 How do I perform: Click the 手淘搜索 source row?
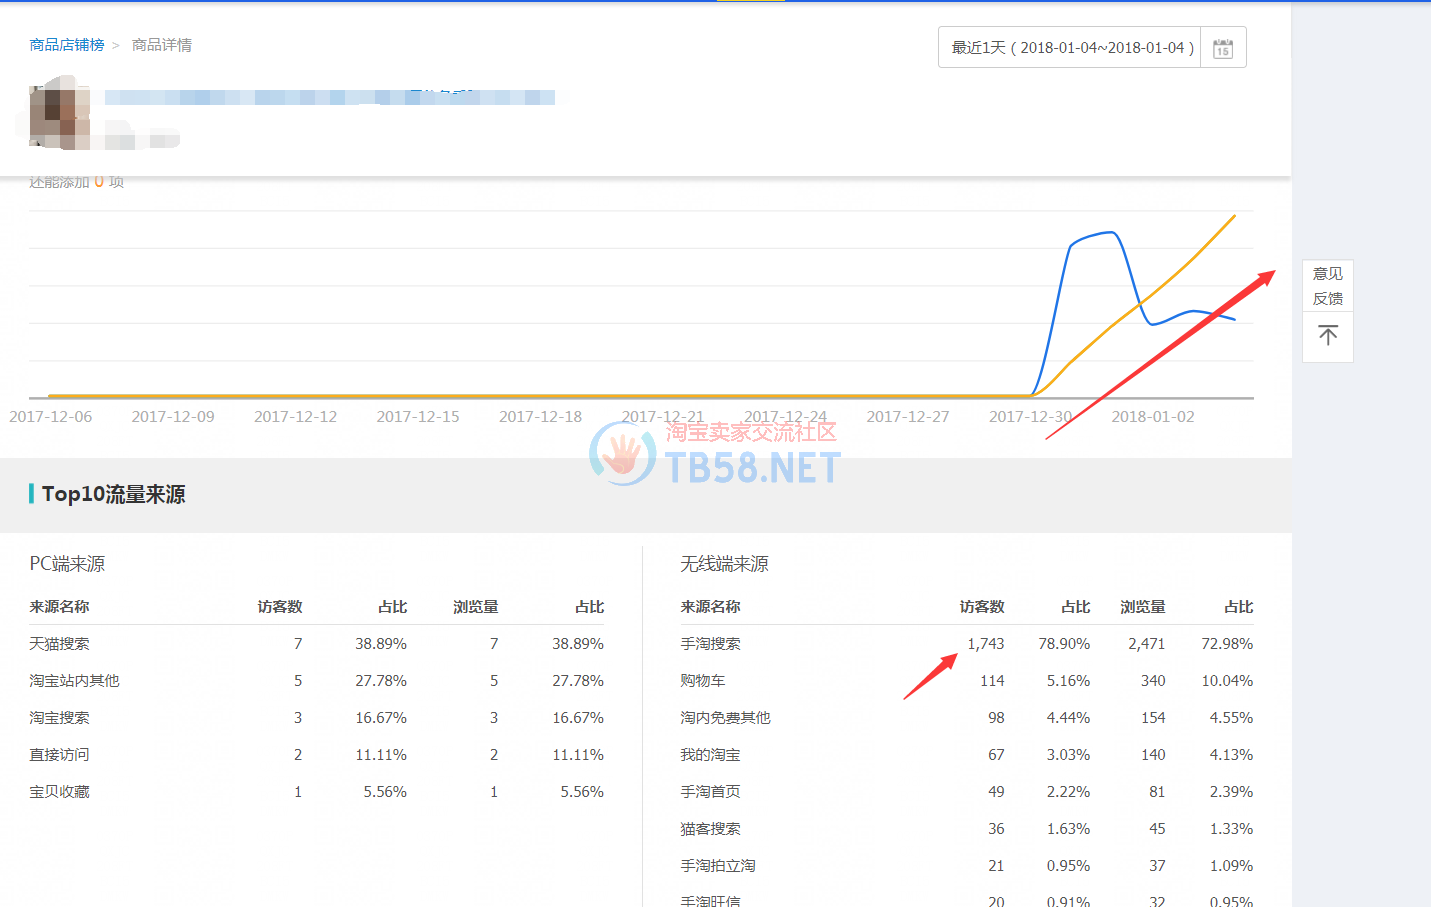pyautogui.click(x=710, y=644)
